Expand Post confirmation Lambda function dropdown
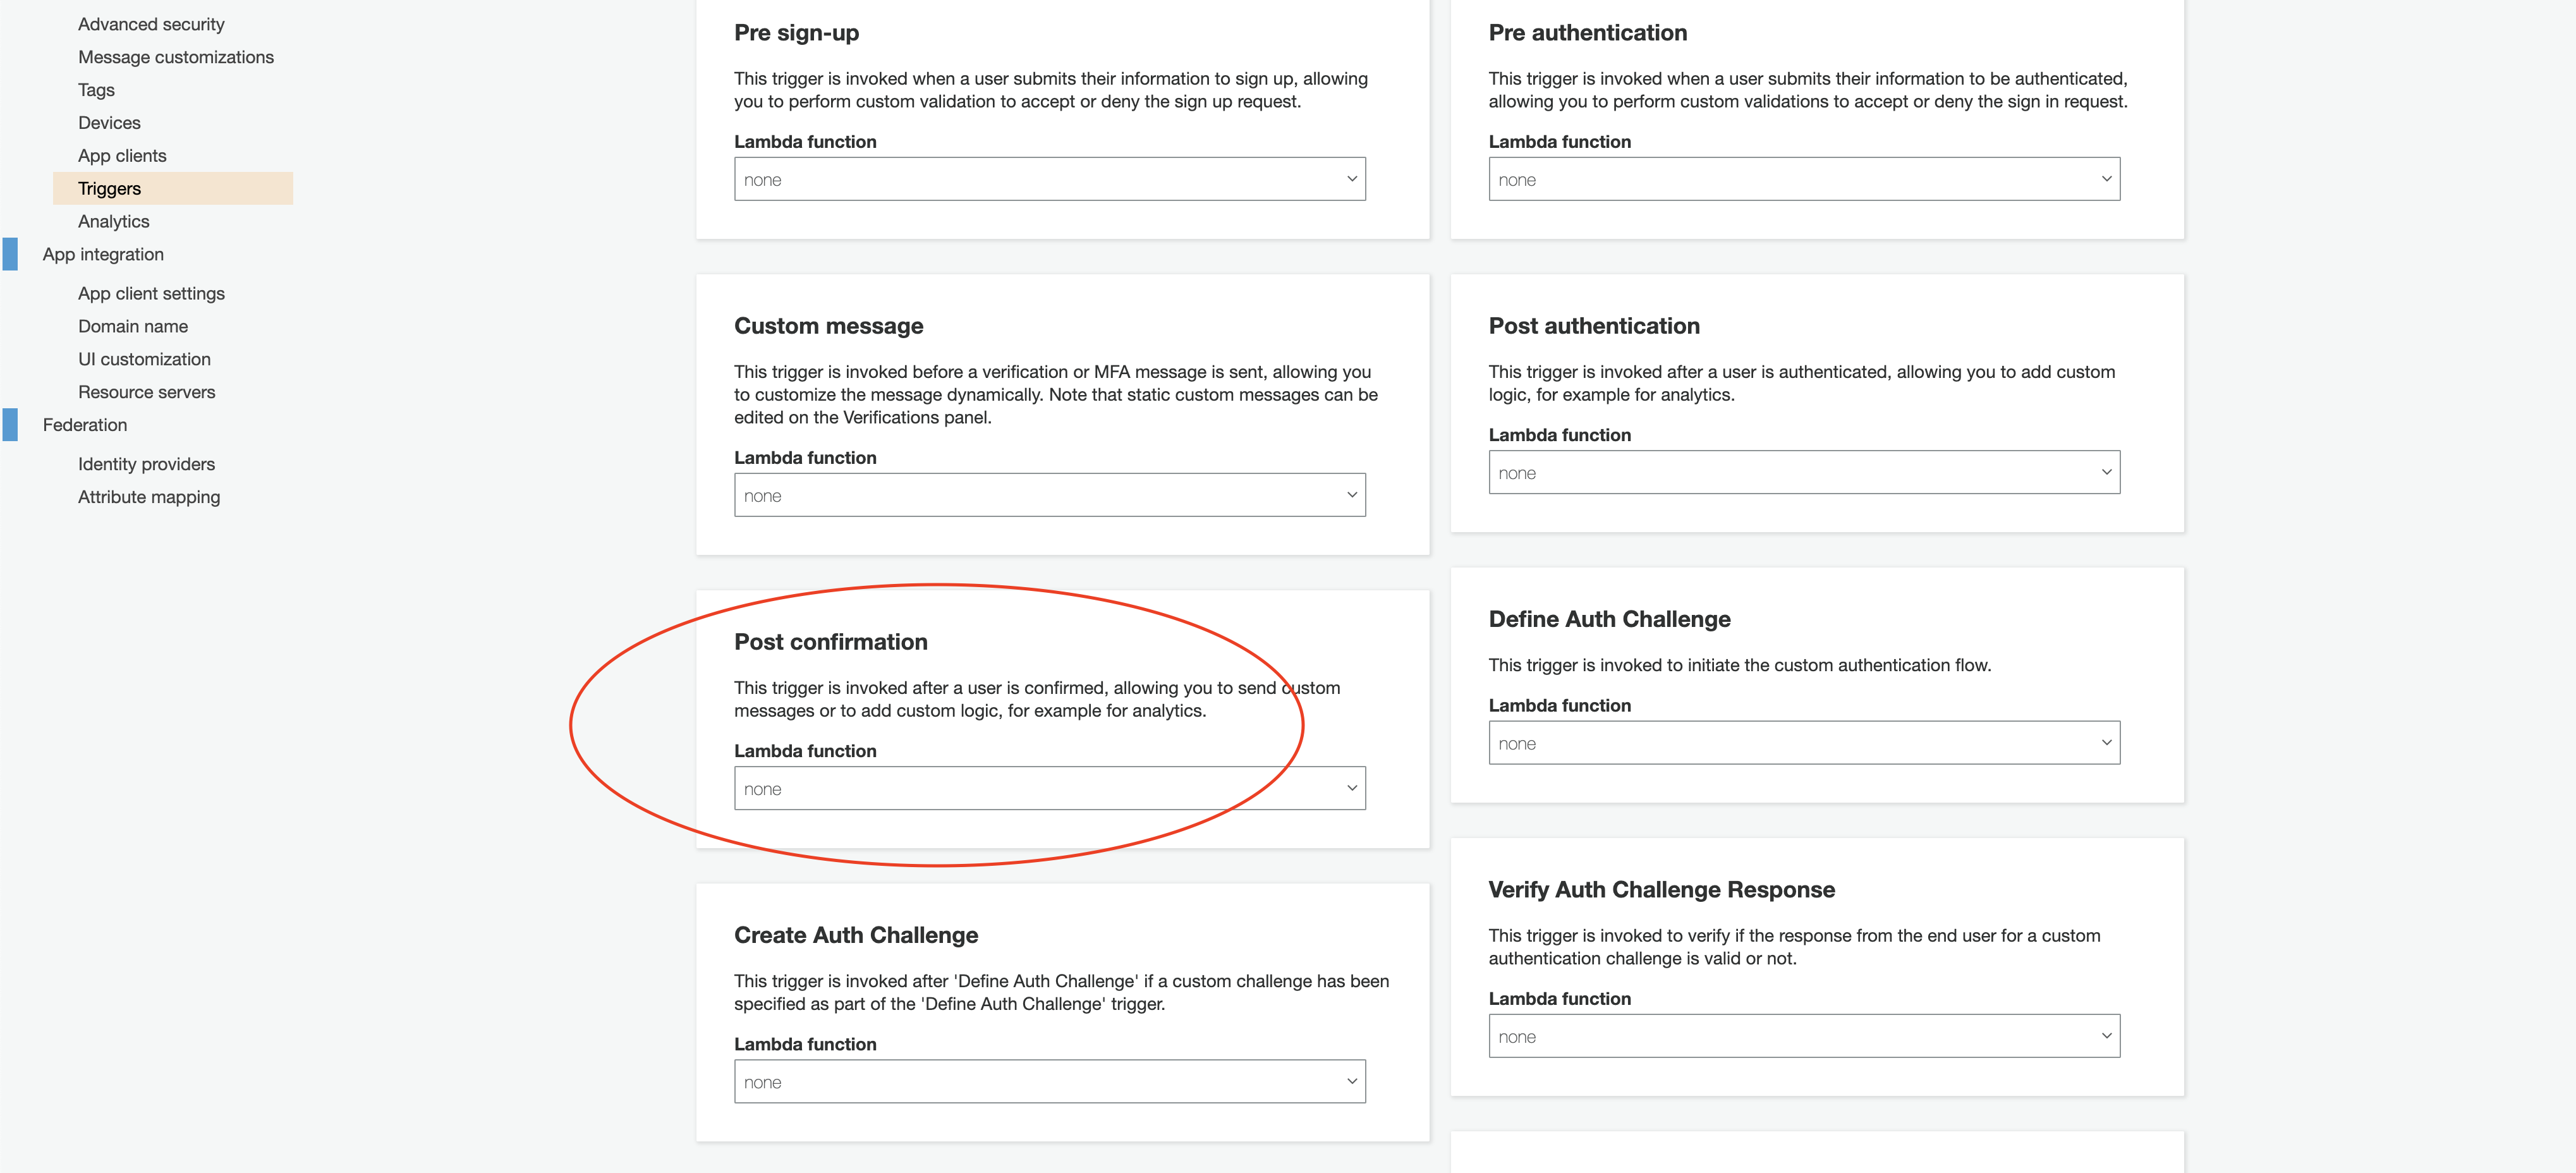 [x=1049, y=789]
